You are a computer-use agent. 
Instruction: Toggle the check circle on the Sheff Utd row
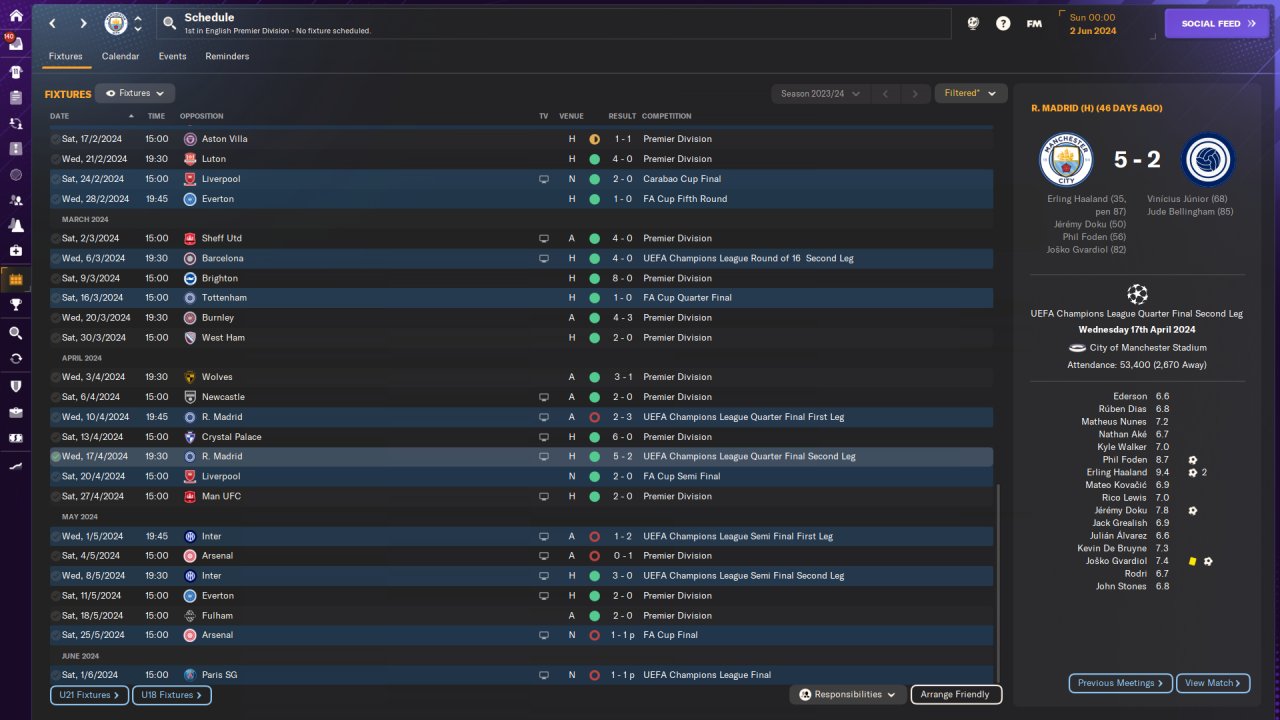tap(55, 238)
